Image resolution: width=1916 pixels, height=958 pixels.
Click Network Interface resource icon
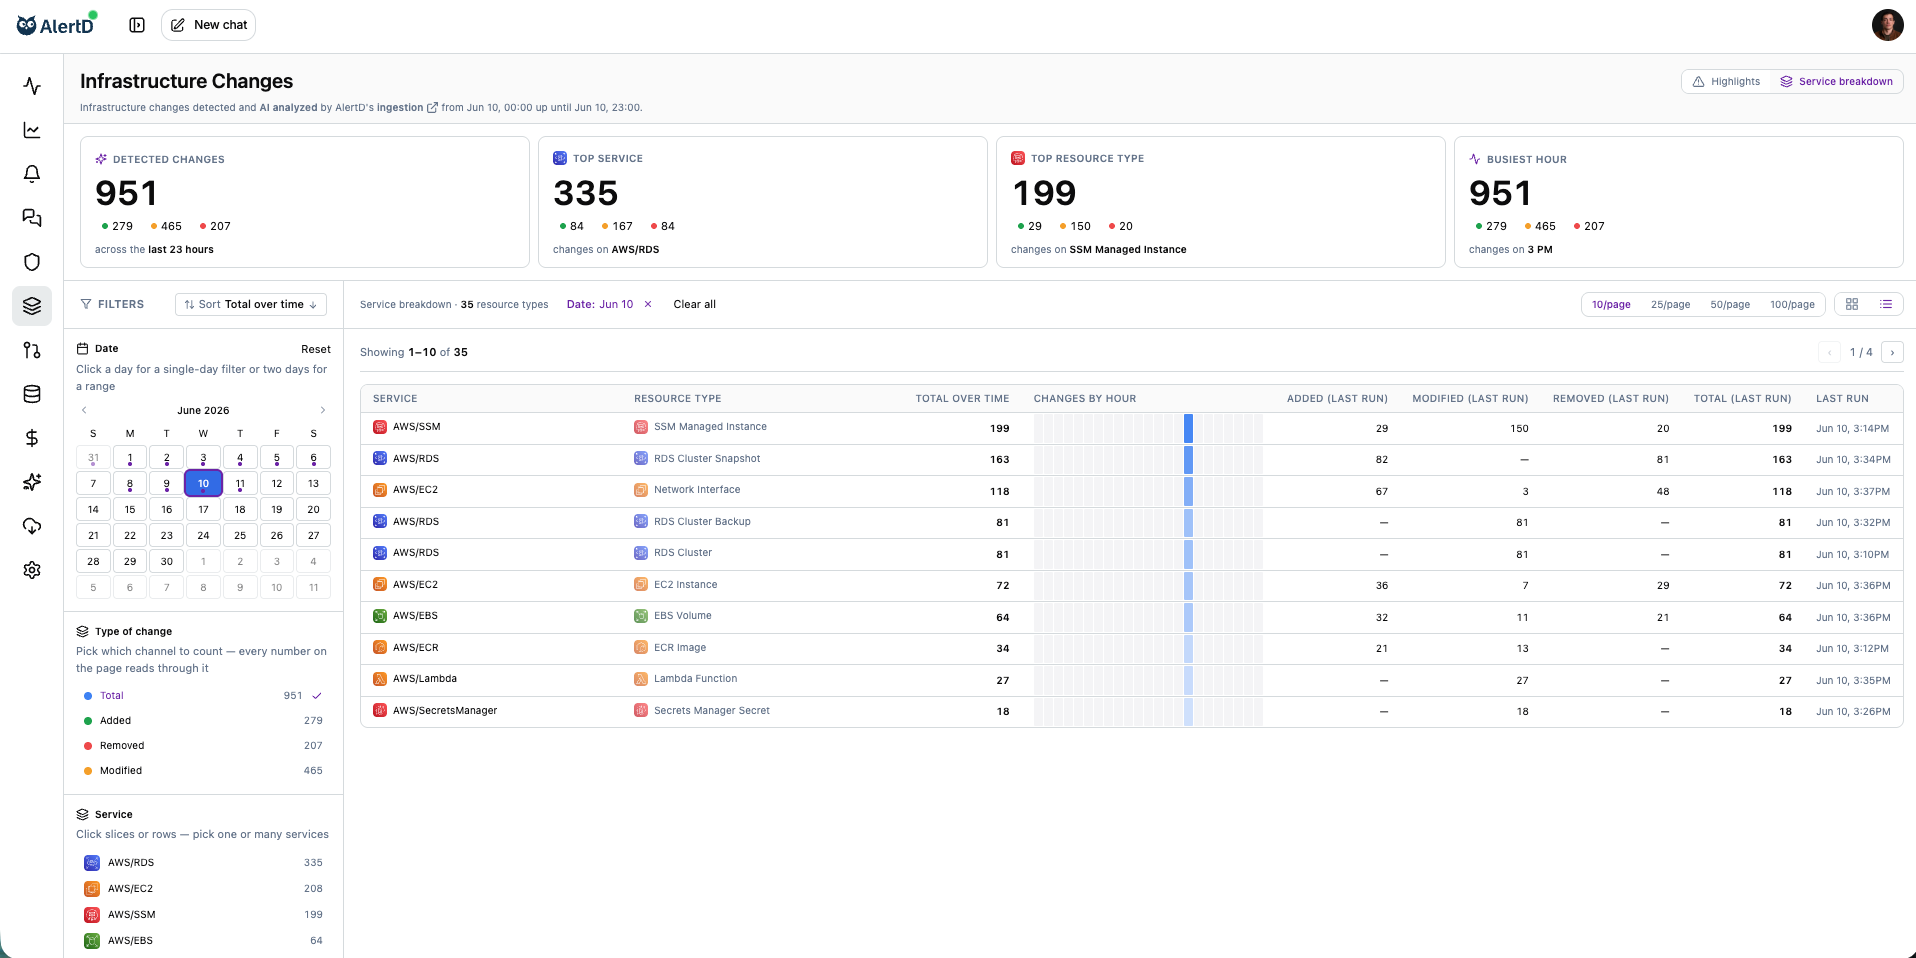pyautogui.click(x=641, y=490)
